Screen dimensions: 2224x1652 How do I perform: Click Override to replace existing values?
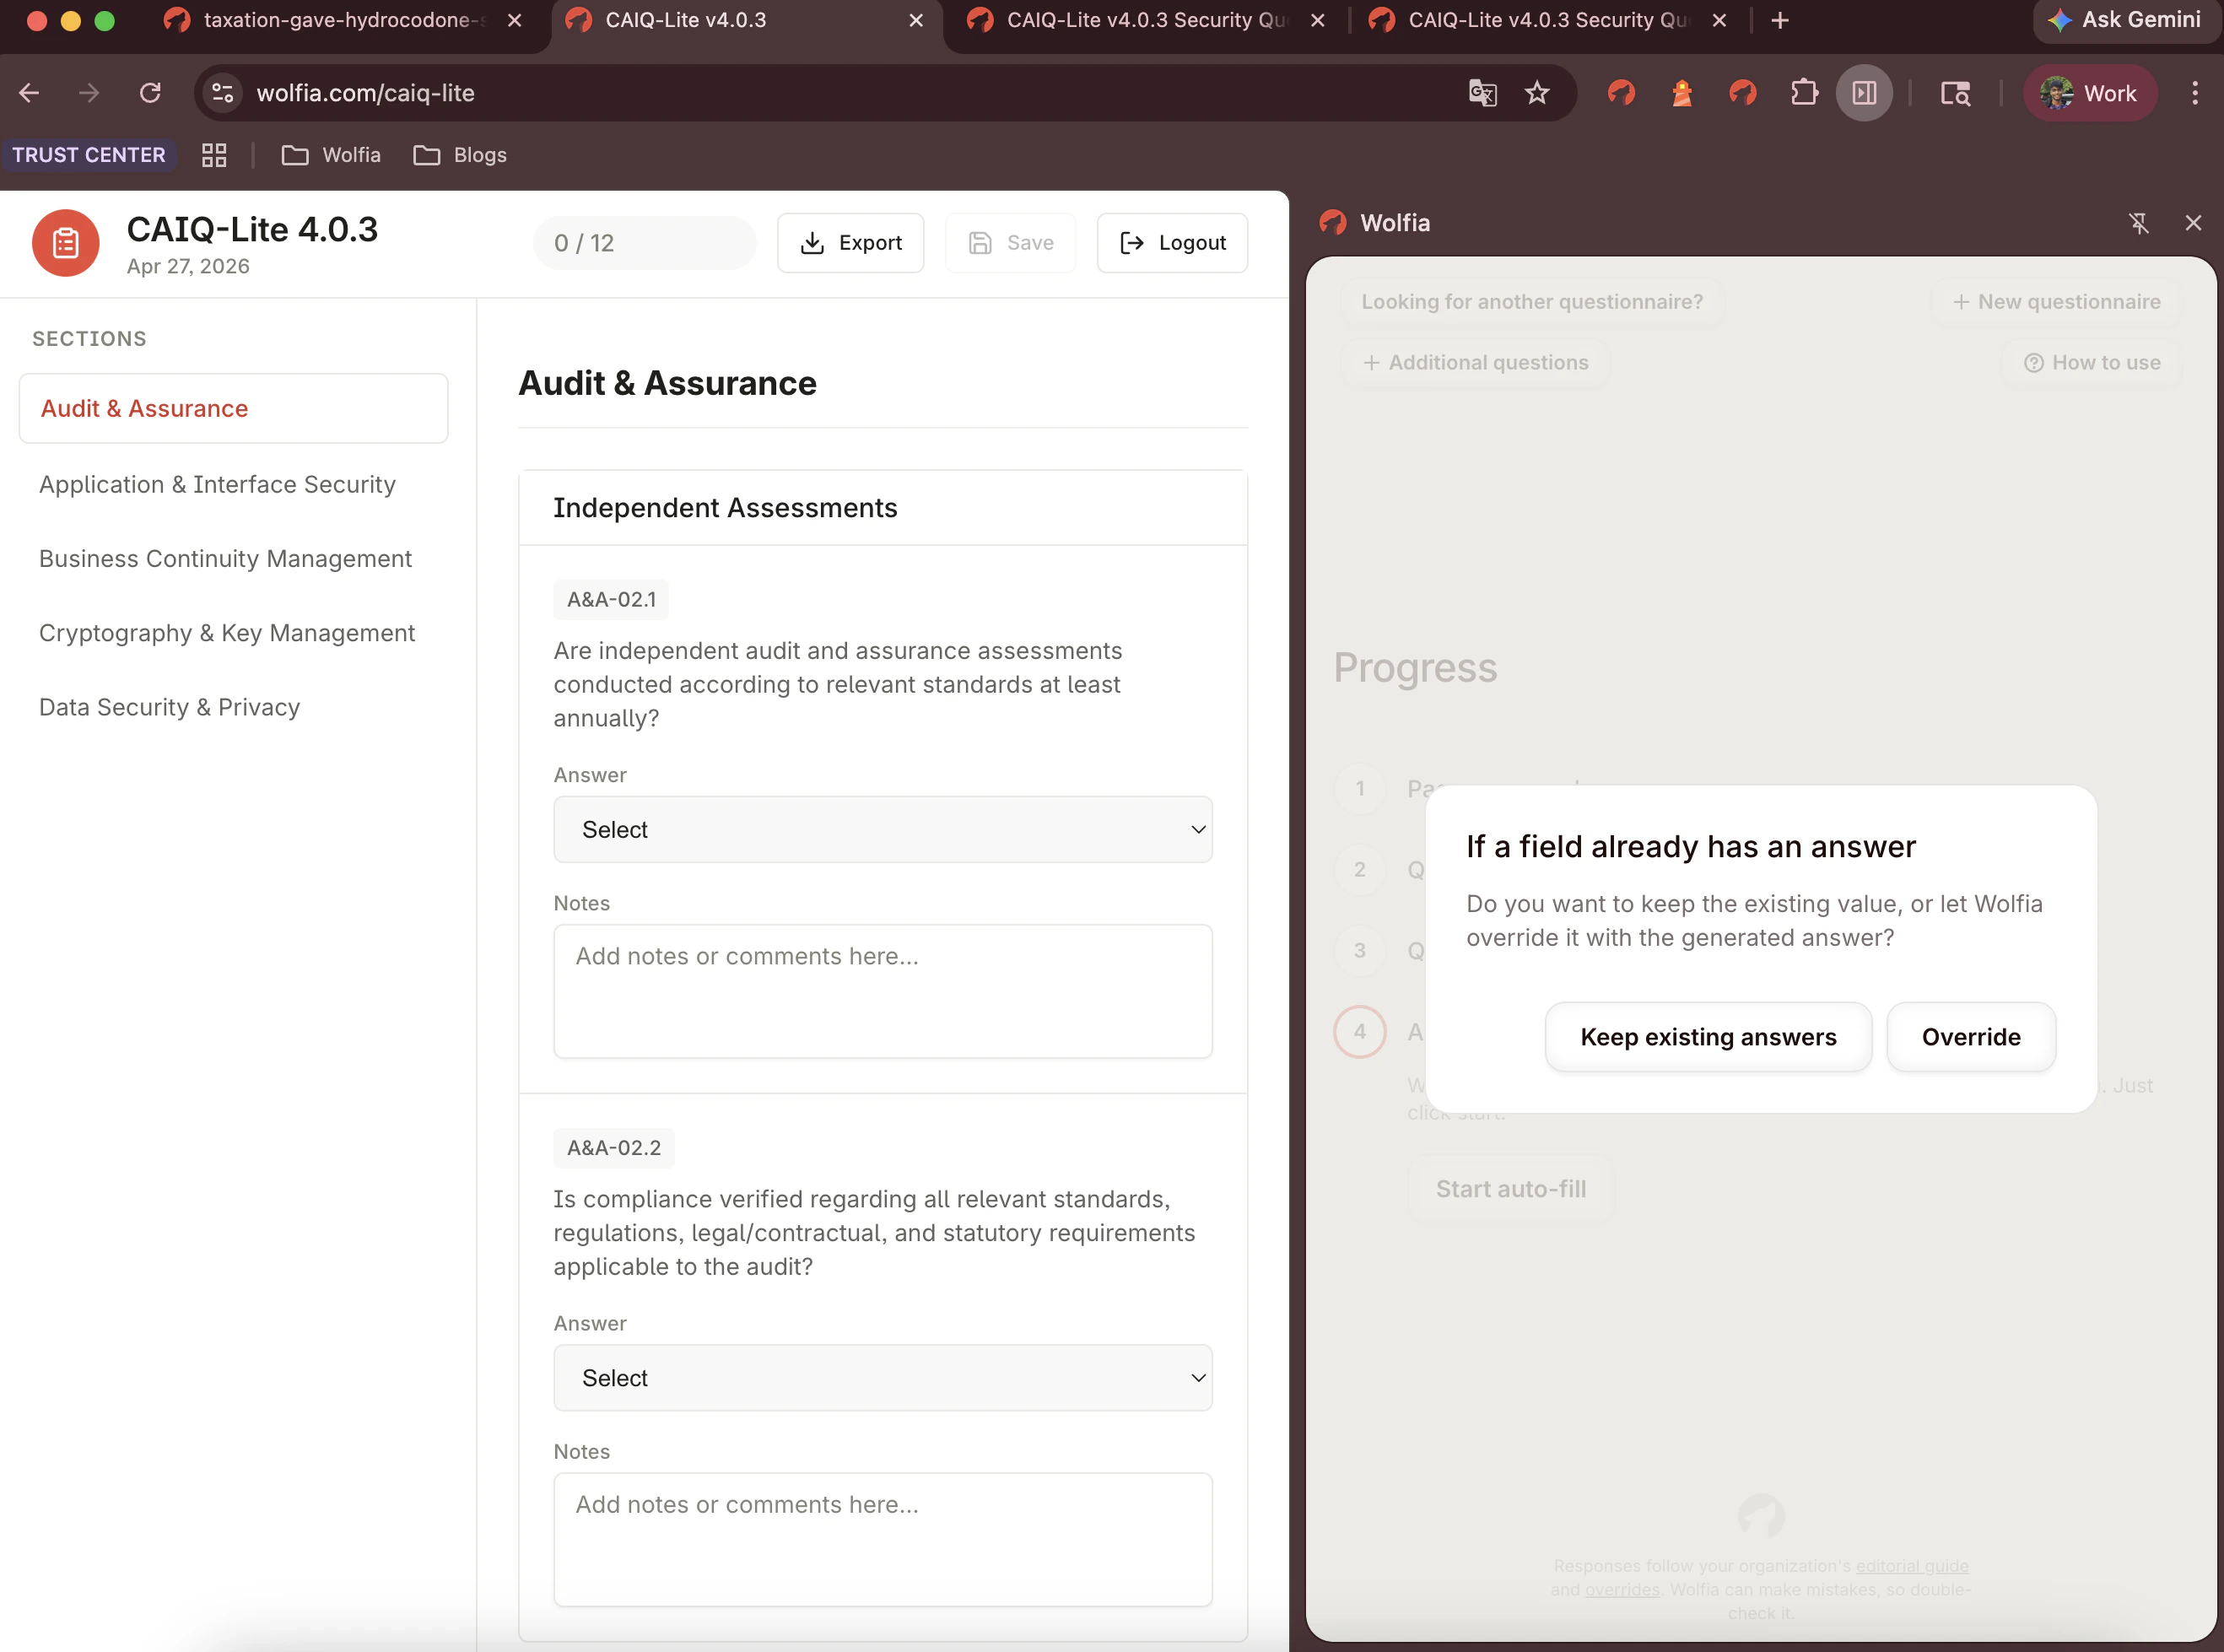click(1970, 1037)
